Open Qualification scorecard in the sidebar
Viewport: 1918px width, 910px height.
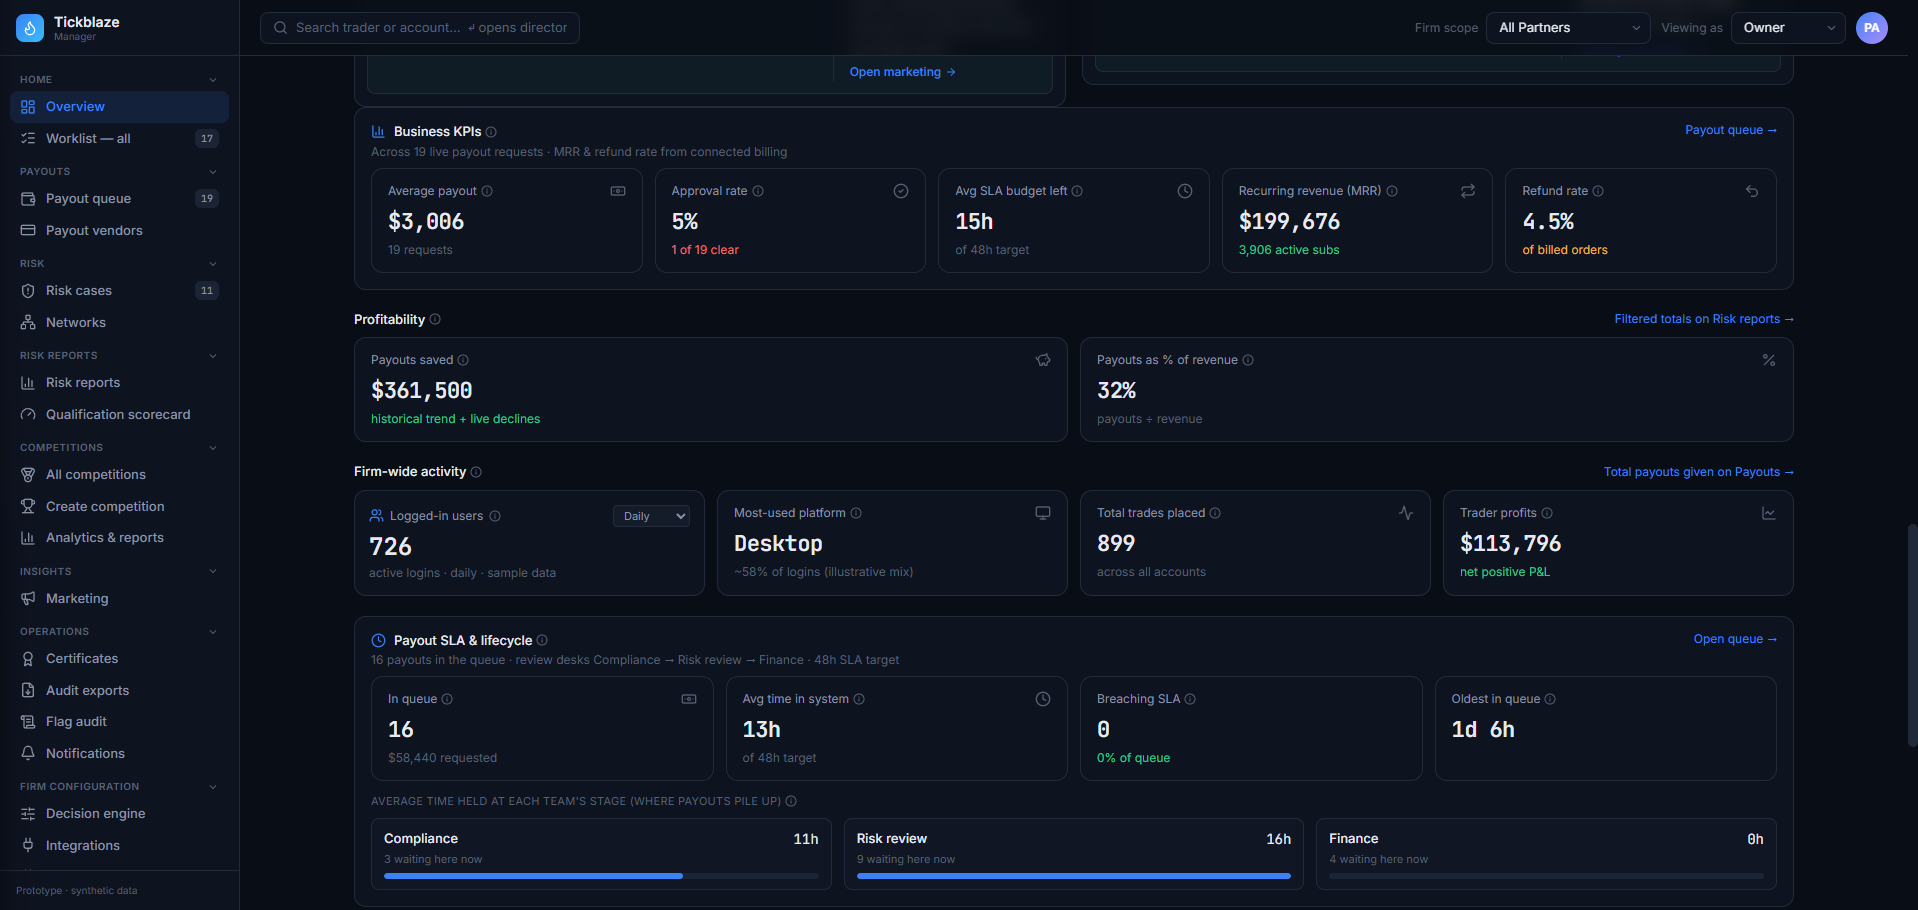tap(119, 415)
